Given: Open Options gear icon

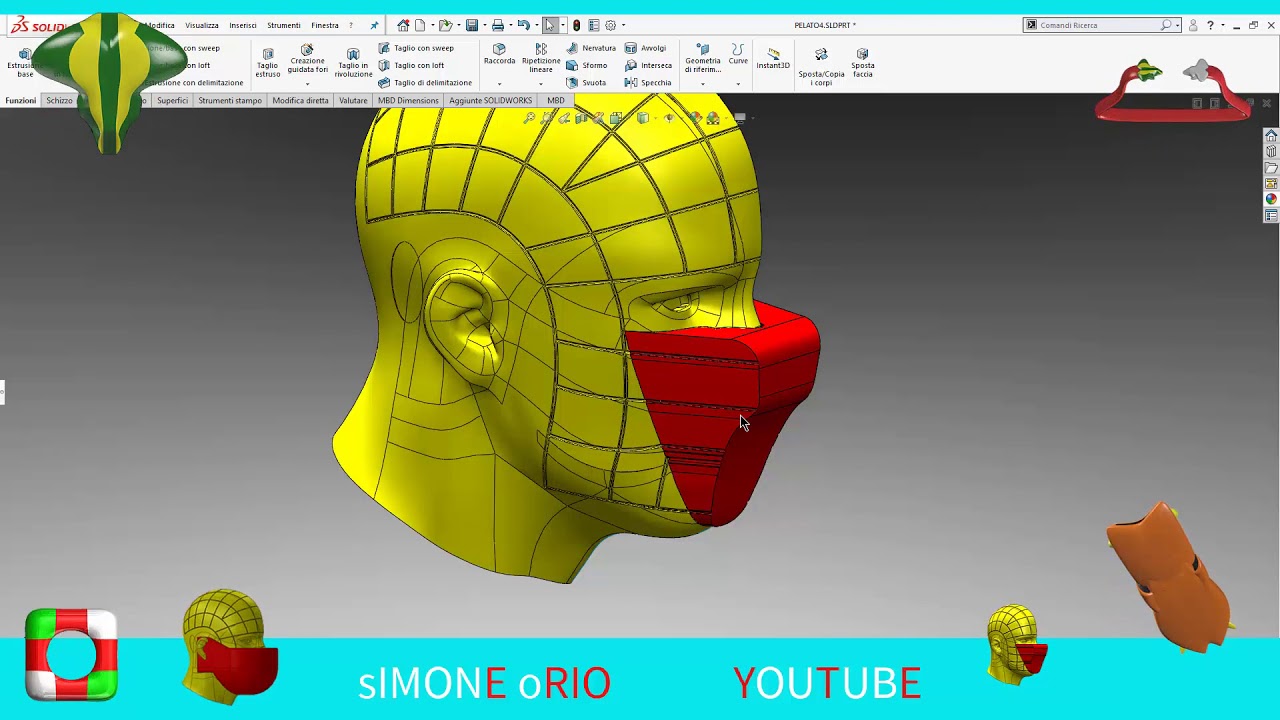Looking at the screenshot, I should (x=611, y=25).
